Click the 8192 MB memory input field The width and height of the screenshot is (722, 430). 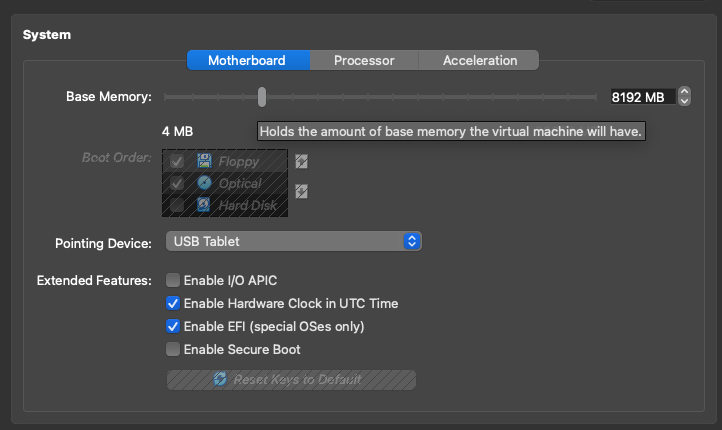[x=639, y=97]
